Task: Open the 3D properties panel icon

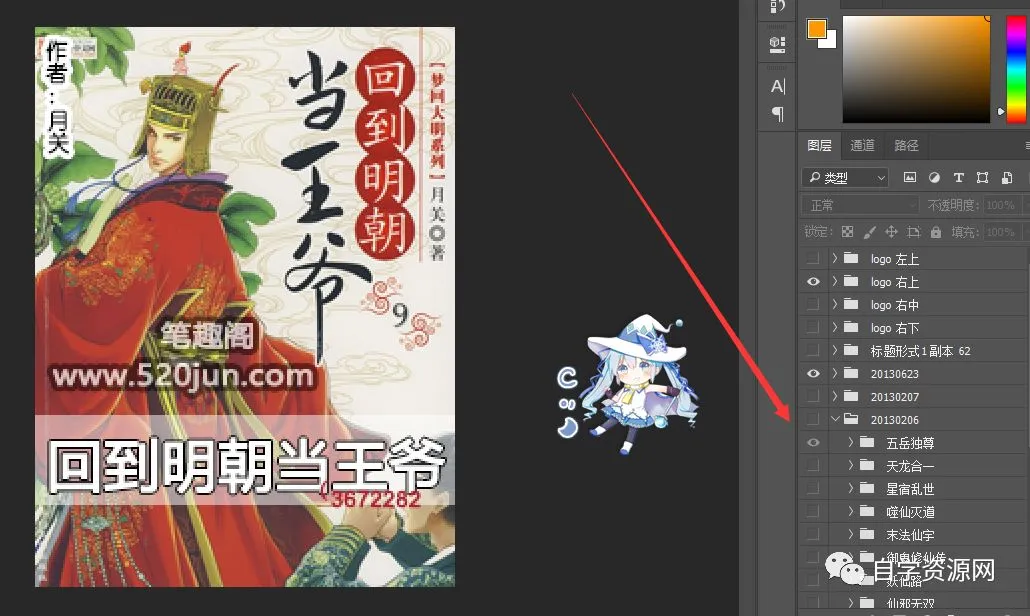Action: tap(778, 44)
